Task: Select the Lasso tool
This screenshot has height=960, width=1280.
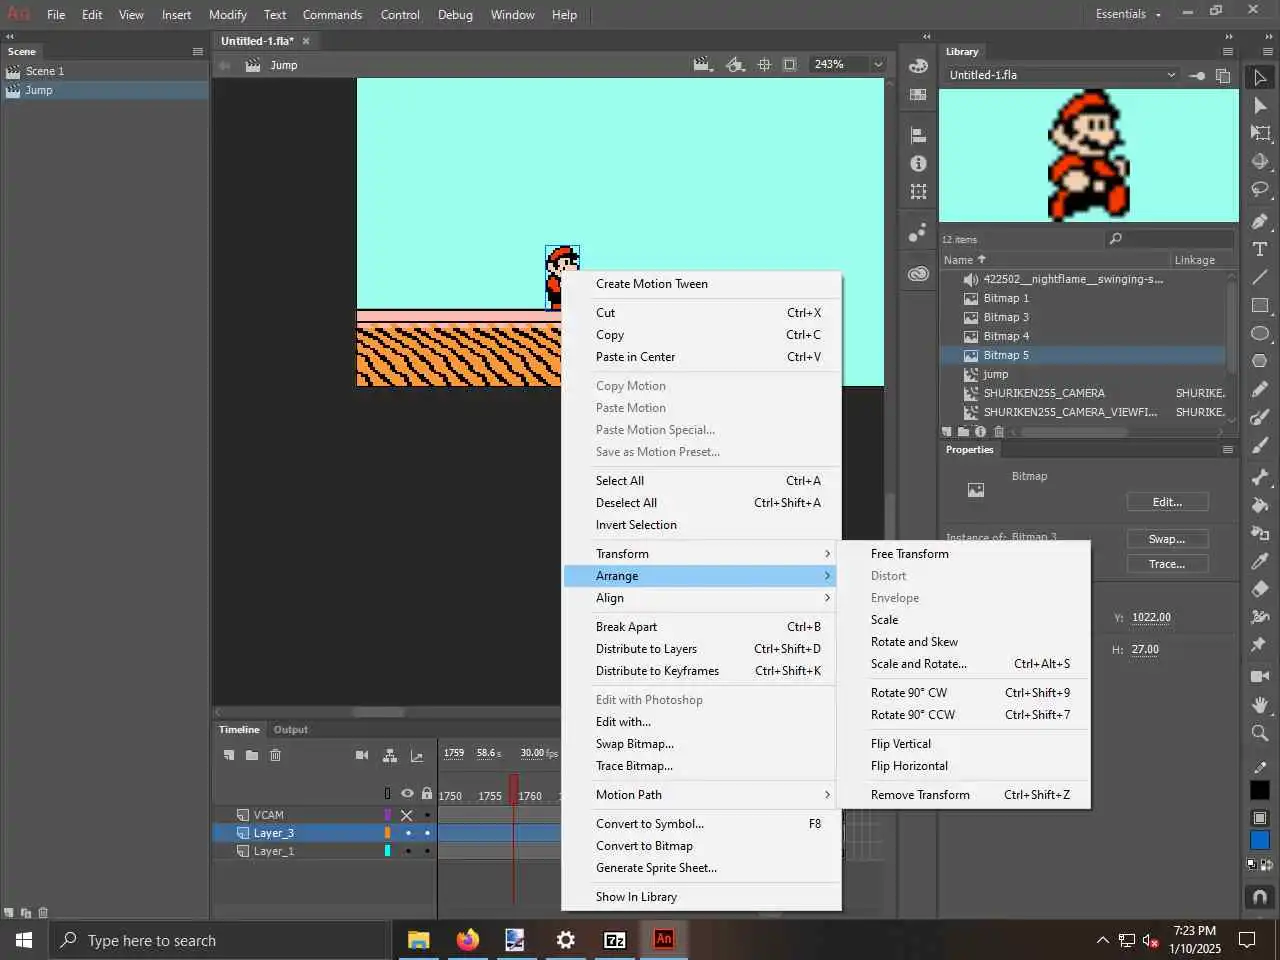Action: pos(1260,189)
